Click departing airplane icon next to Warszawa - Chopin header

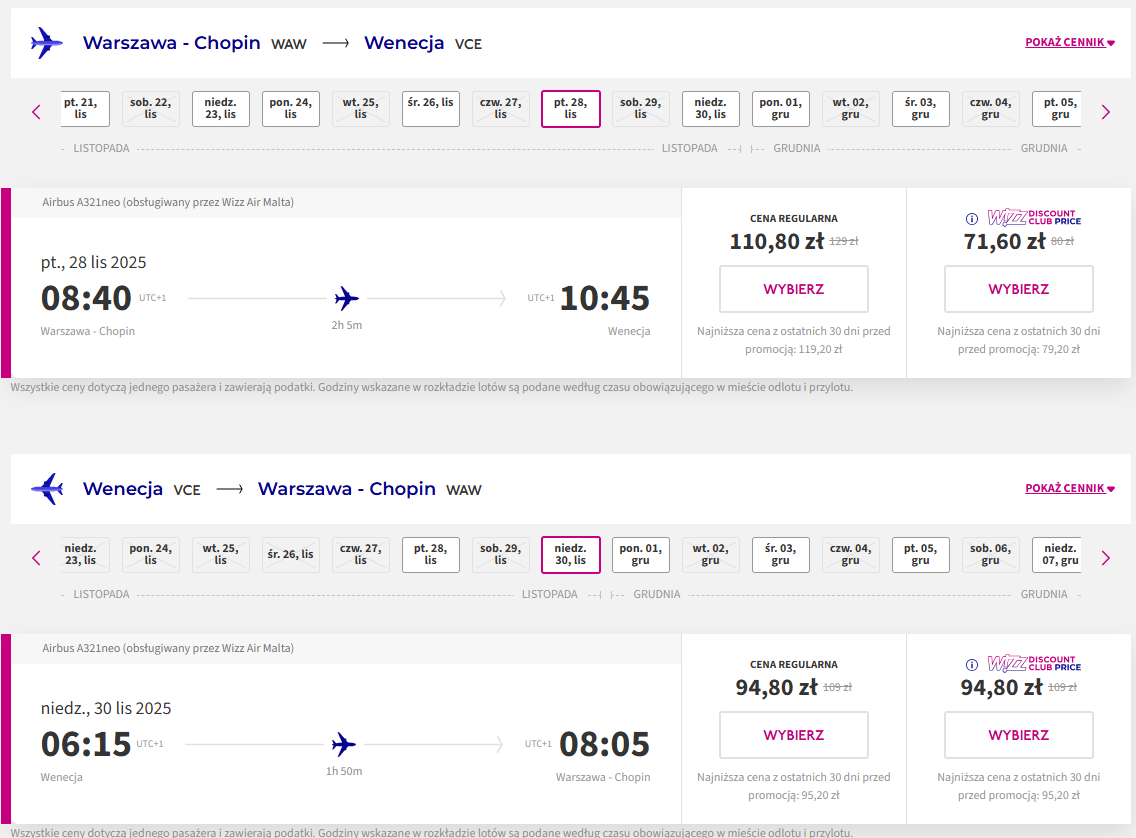[x=46, y=43]
